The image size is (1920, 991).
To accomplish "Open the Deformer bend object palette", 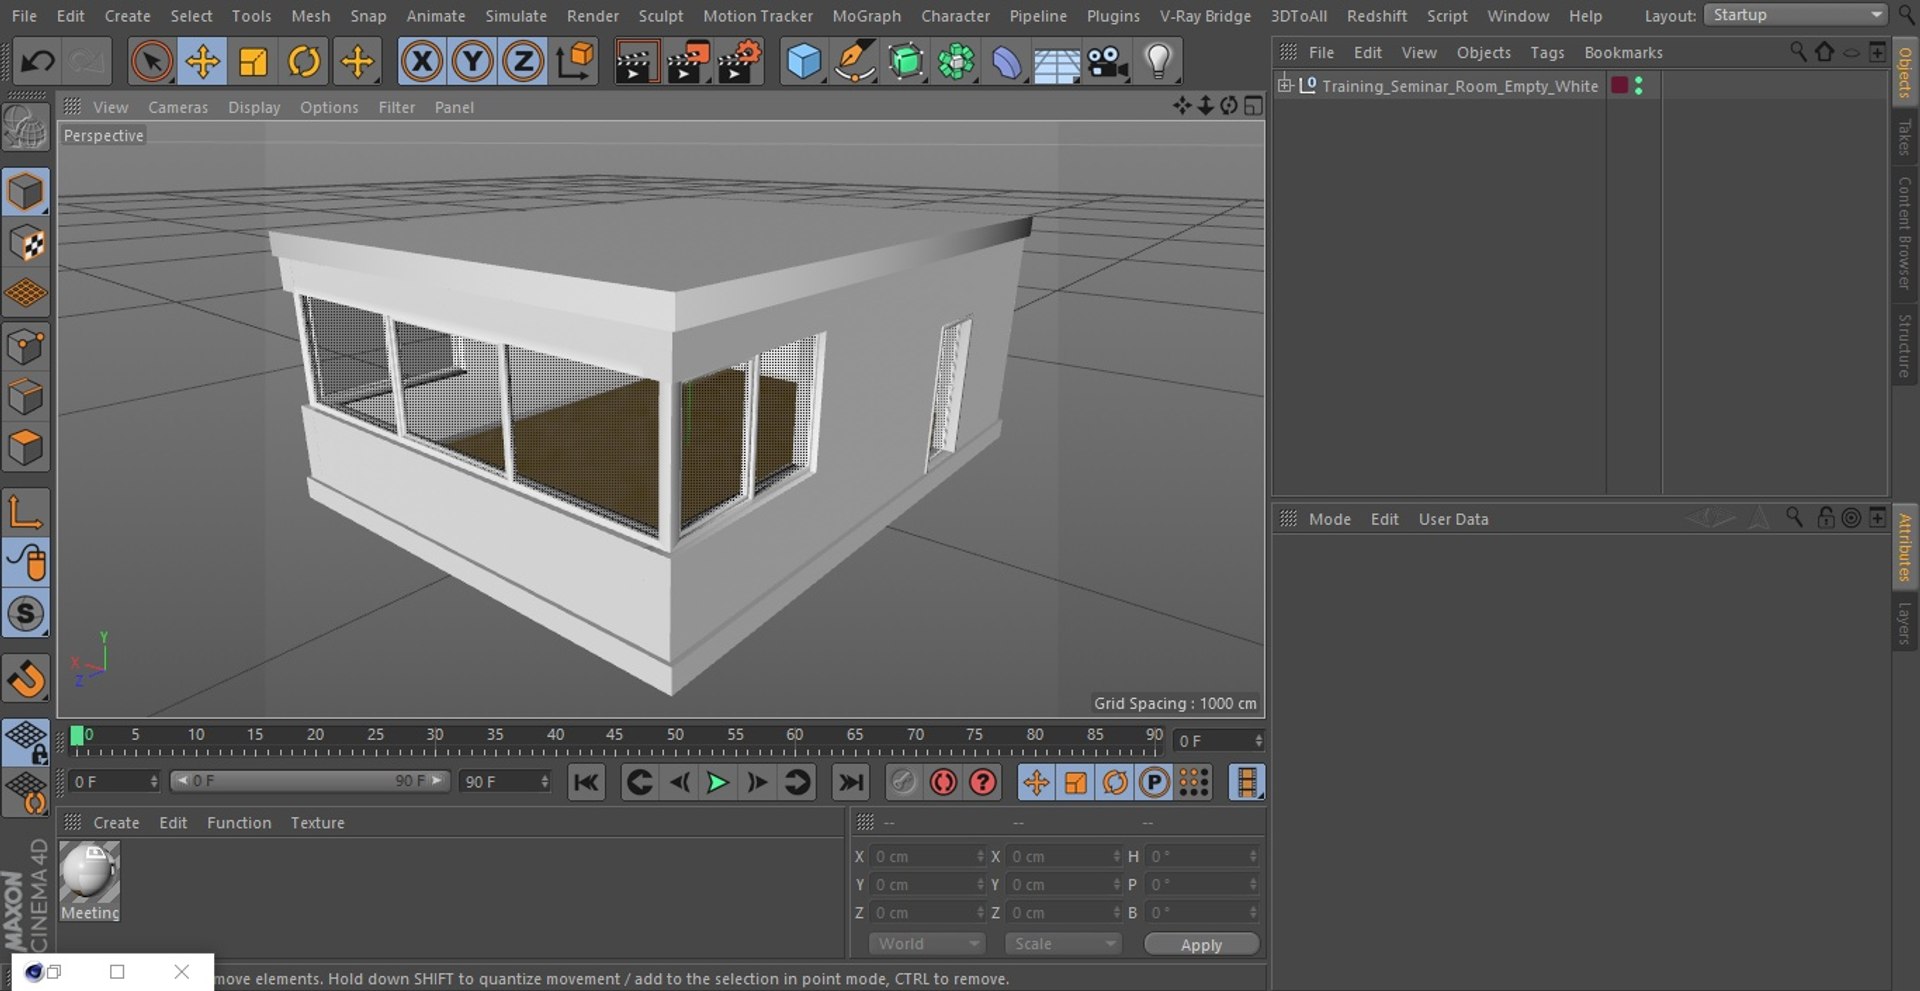I will pos(1006,62).
